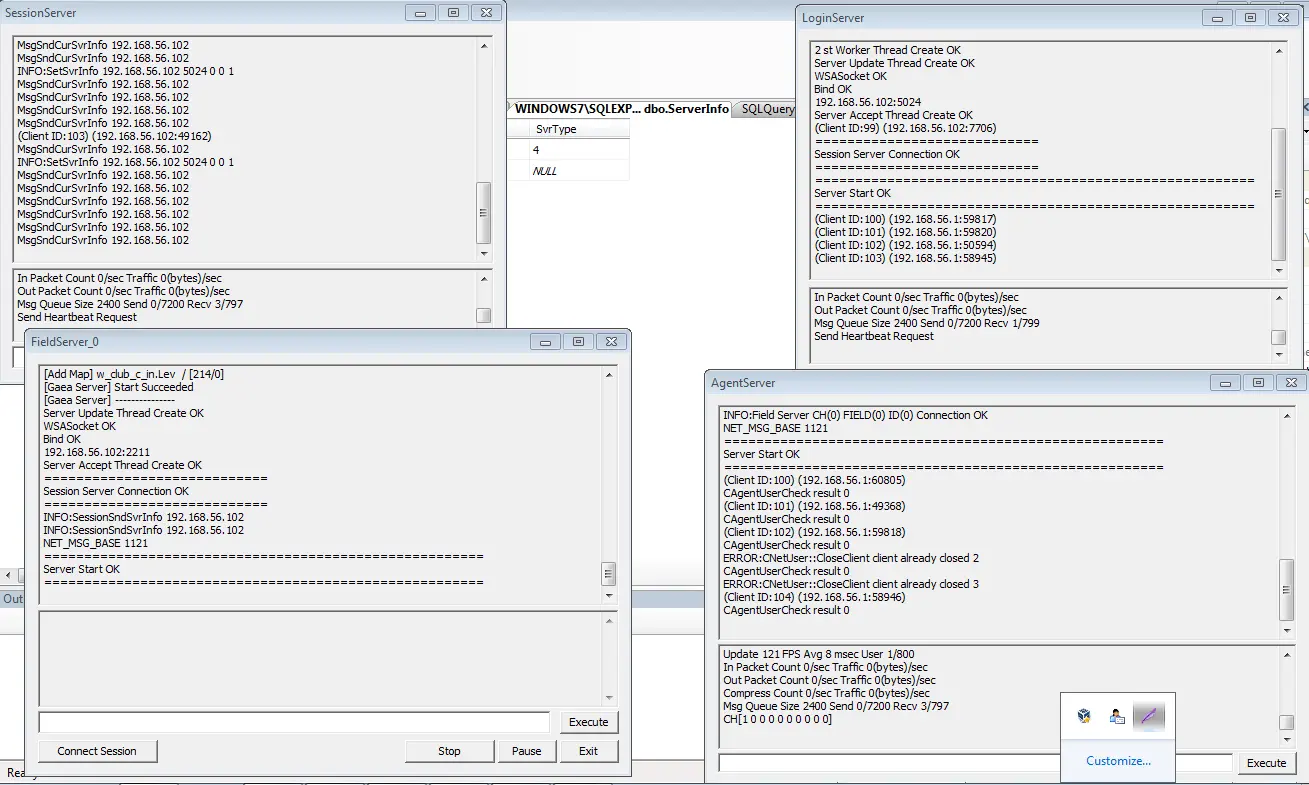Click Execute in the FieldServer_0 window
Viewport: 1309px width, 785px height.
(588, 722)
